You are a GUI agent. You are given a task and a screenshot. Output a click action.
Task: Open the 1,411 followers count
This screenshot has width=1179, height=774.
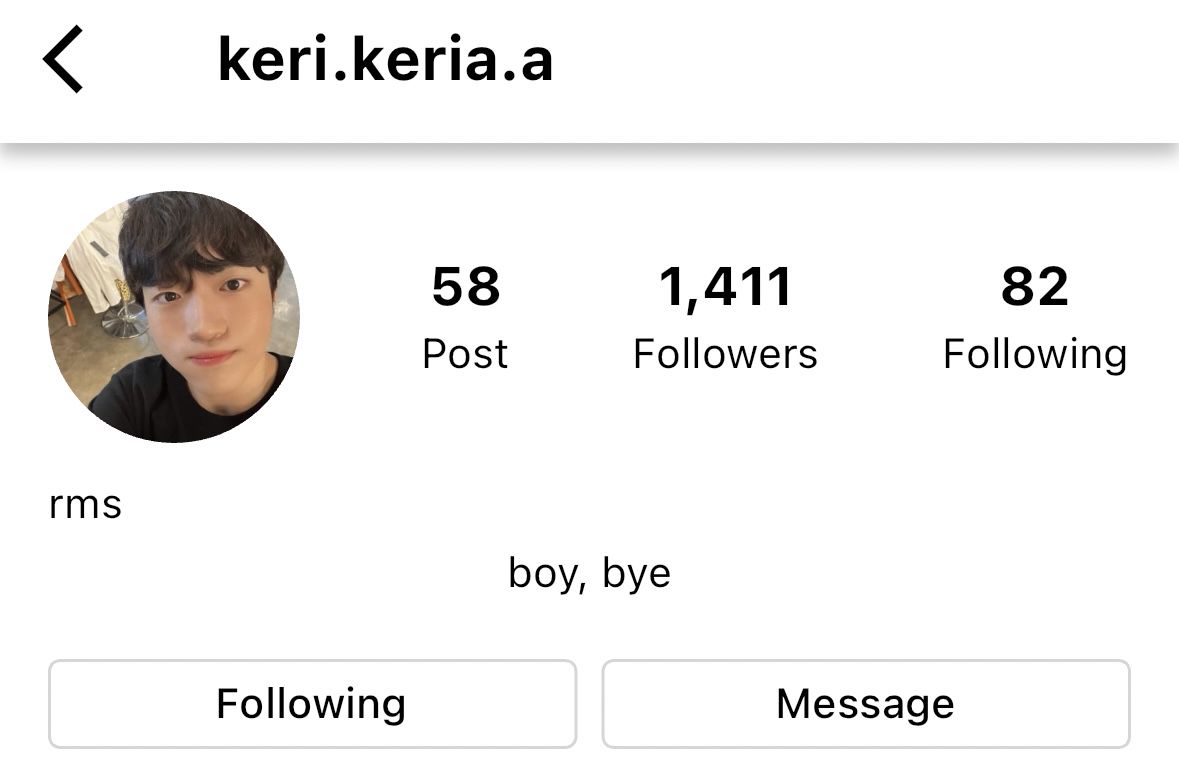[725, 287]
